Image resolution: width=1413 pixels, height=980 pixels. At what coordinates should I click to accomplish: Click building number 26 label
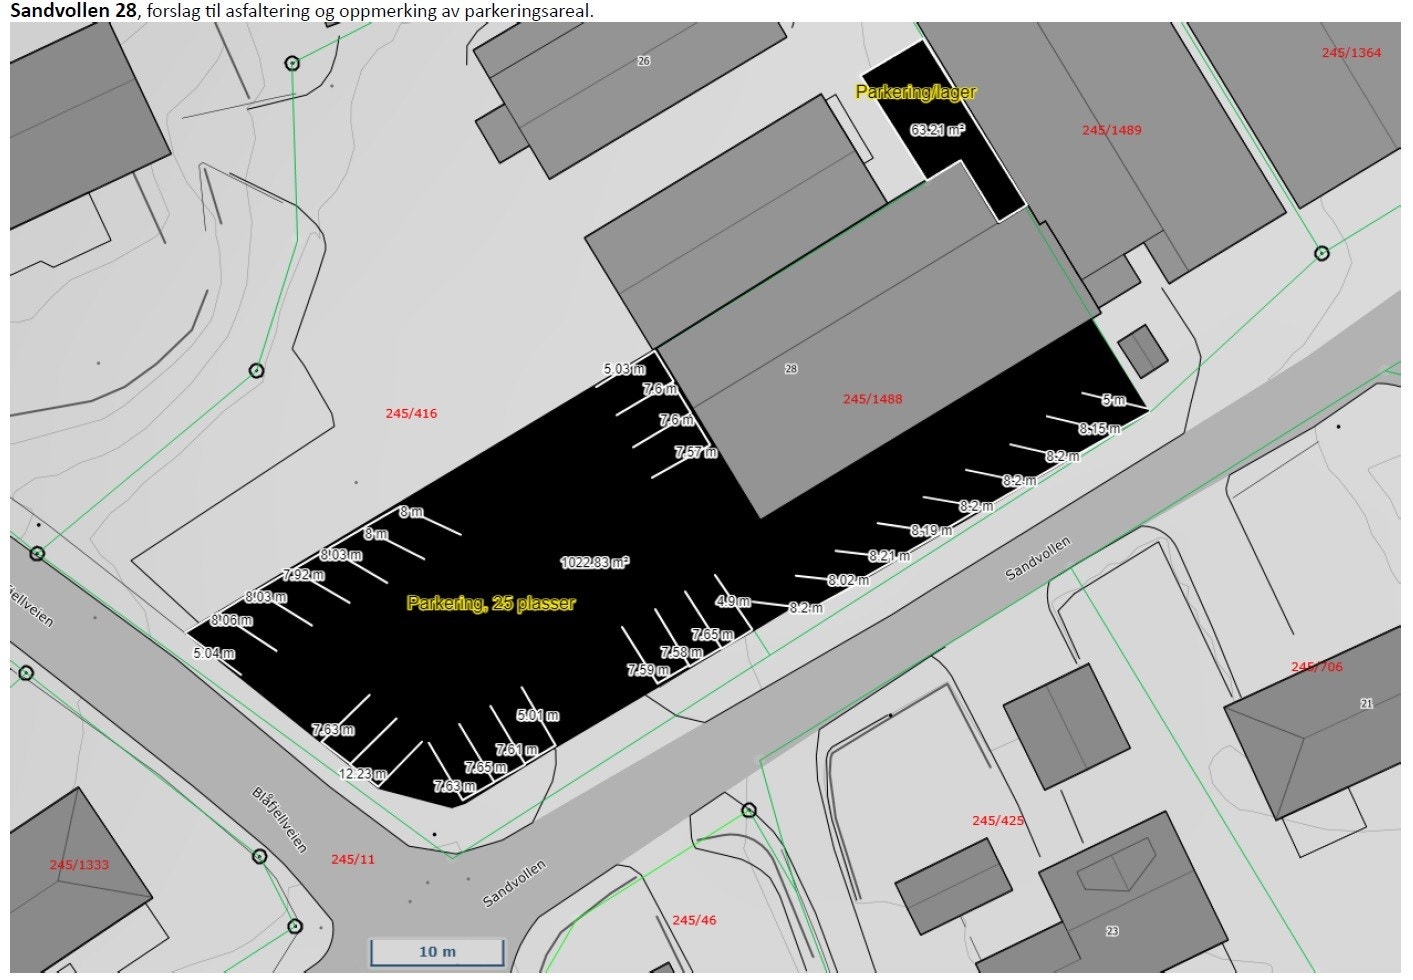point(644,61)
